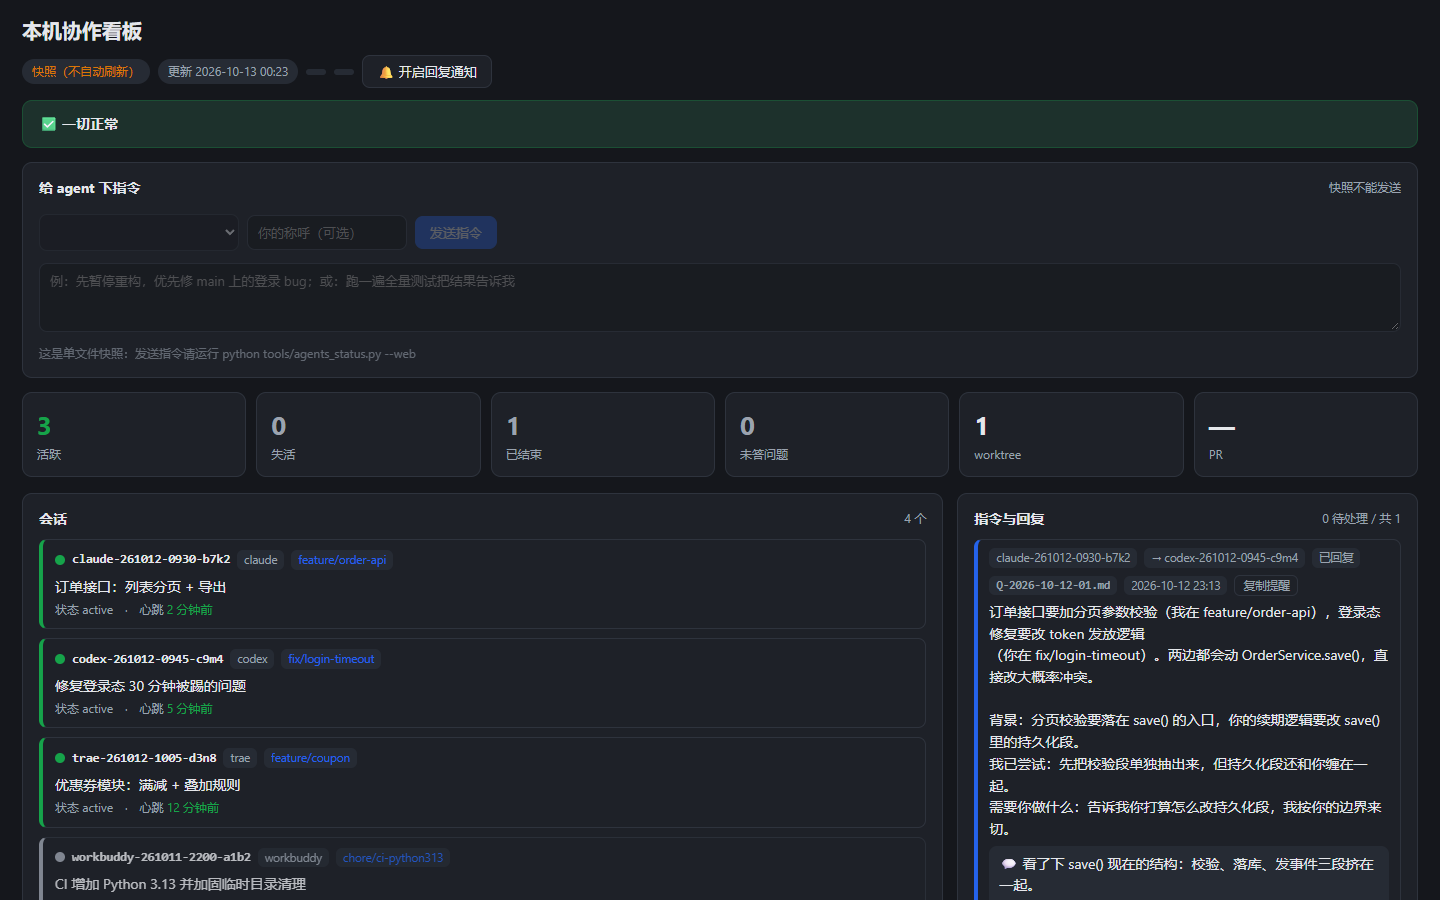The width and height of the screenshot is (1440, 900).
Task: Click the fix/login-timeout branch tag
Action: coord(331,659)
